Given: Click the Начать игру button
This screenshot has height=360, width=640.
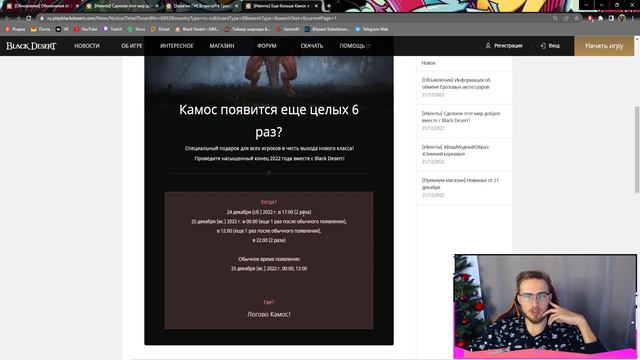Looking at the screenshot, I should click(x=604, y=46).
